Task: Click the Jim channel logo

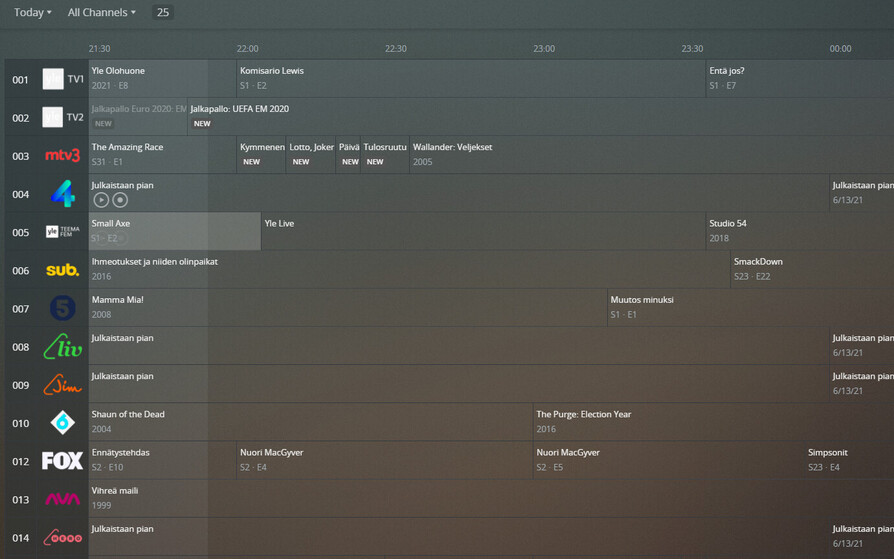Action: pyautogui.click(x=63, y=384)
